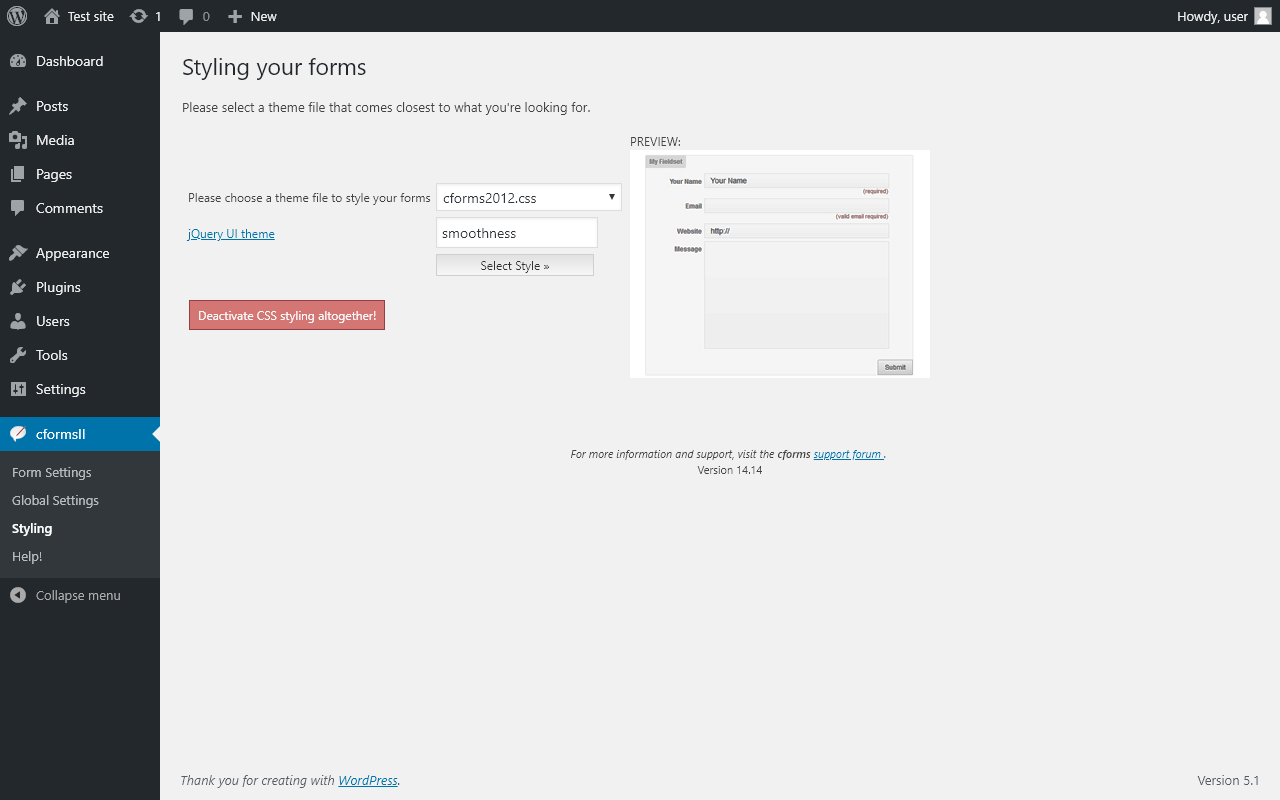This screenshot has height=800, width=1280.
Task: Click the New content label
Action: (264, 16)
